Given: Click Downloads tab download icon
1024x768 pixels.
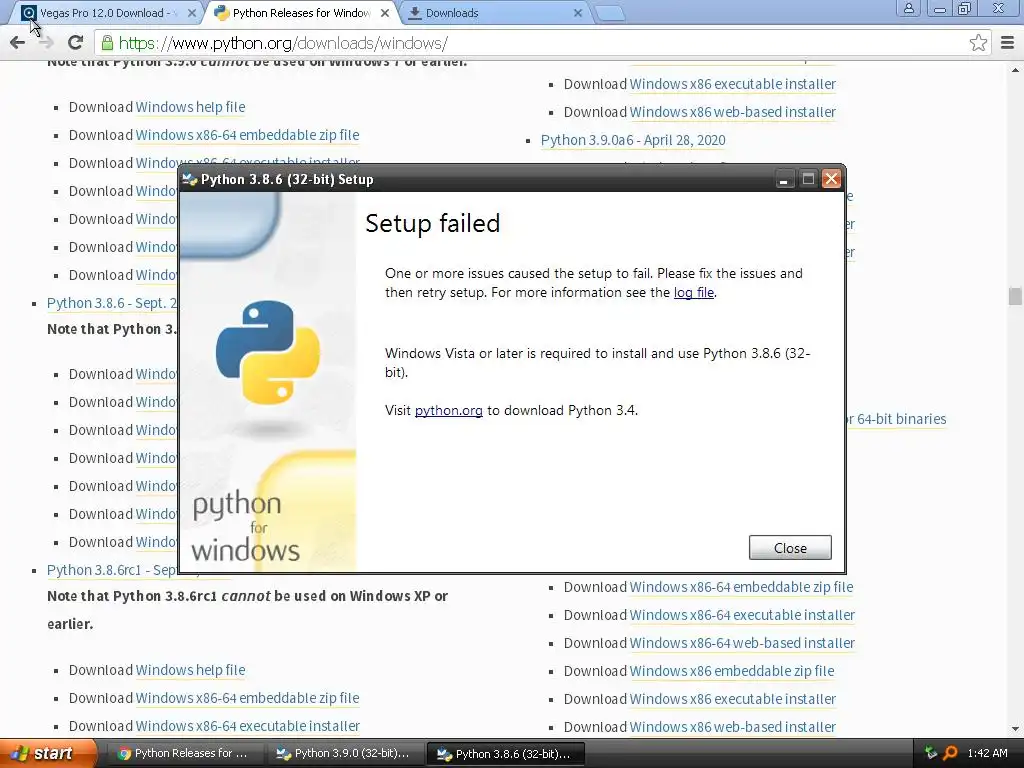Looking at the screenshot, I should 414,13.
